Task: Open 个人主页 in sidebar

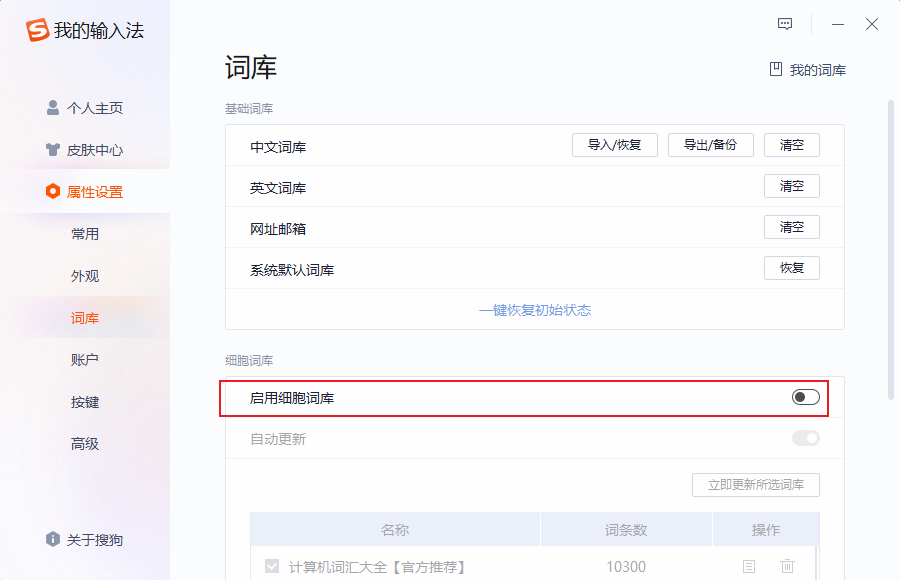Action: 85,108
